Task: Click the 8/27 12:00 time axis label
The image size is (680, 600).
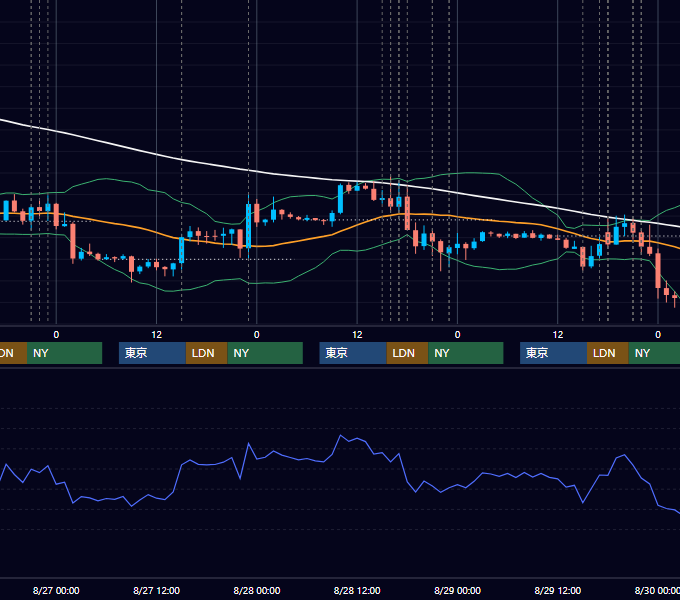Action: point(156,590)
